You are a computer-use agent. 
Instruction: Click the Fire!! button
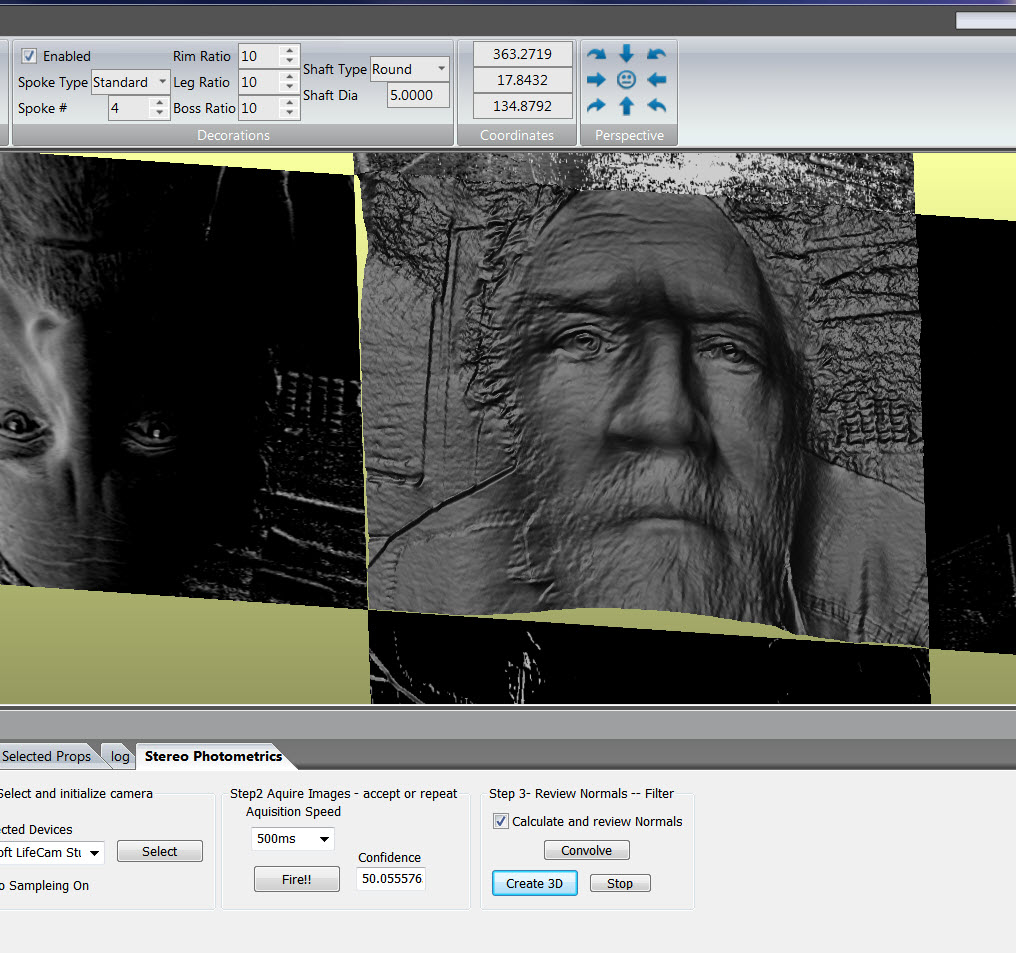tap(296, 879)
